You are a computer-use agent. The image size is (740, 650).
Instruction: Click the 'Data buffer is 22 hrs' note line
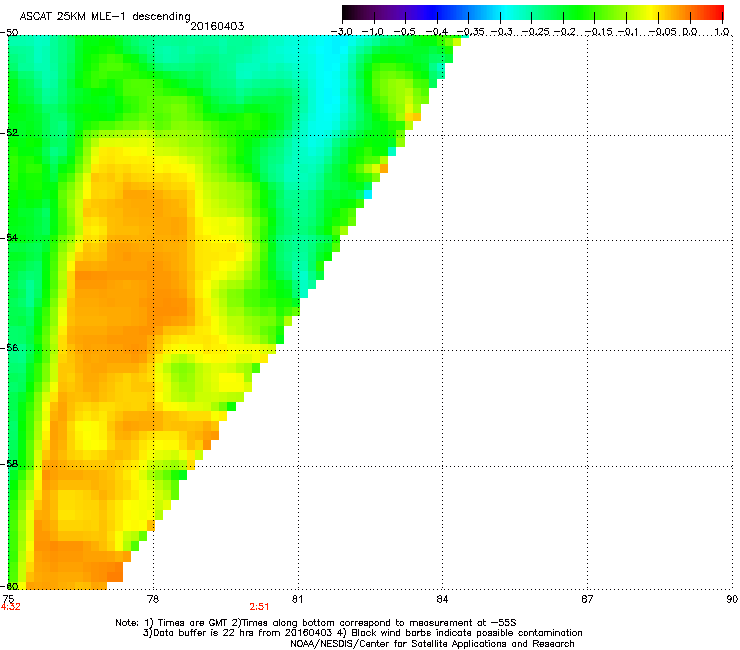coord(362,633)
